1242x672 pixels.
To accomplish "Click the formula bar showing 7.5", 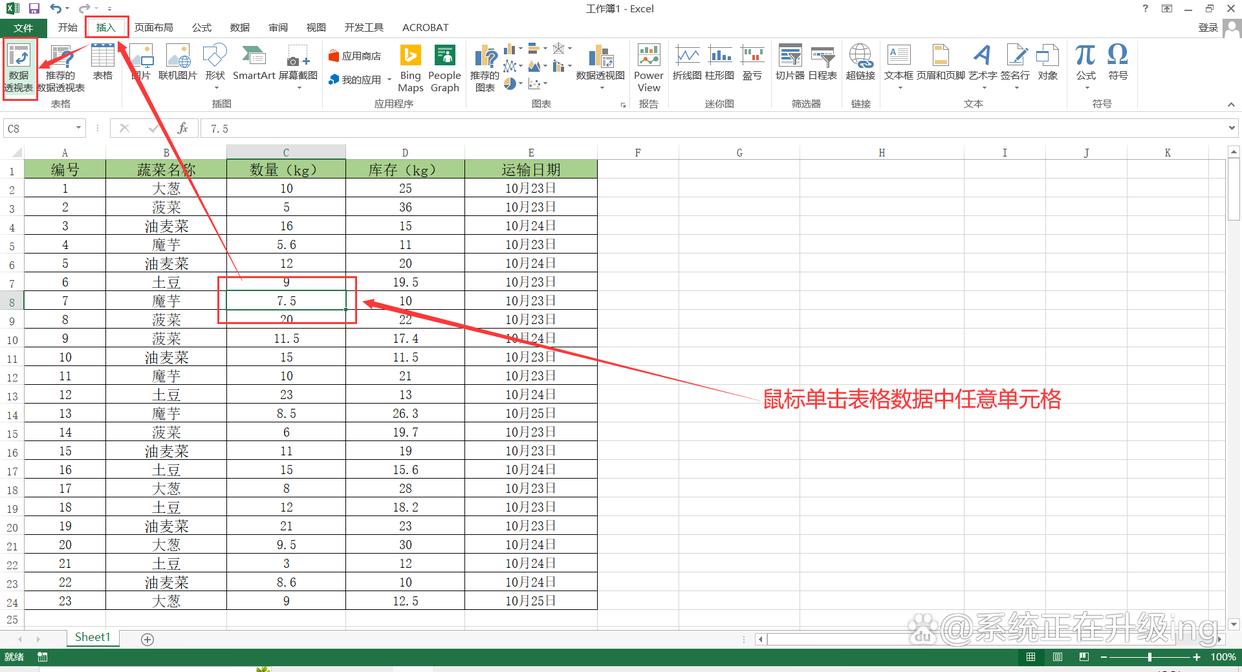I will coord(712,128).
